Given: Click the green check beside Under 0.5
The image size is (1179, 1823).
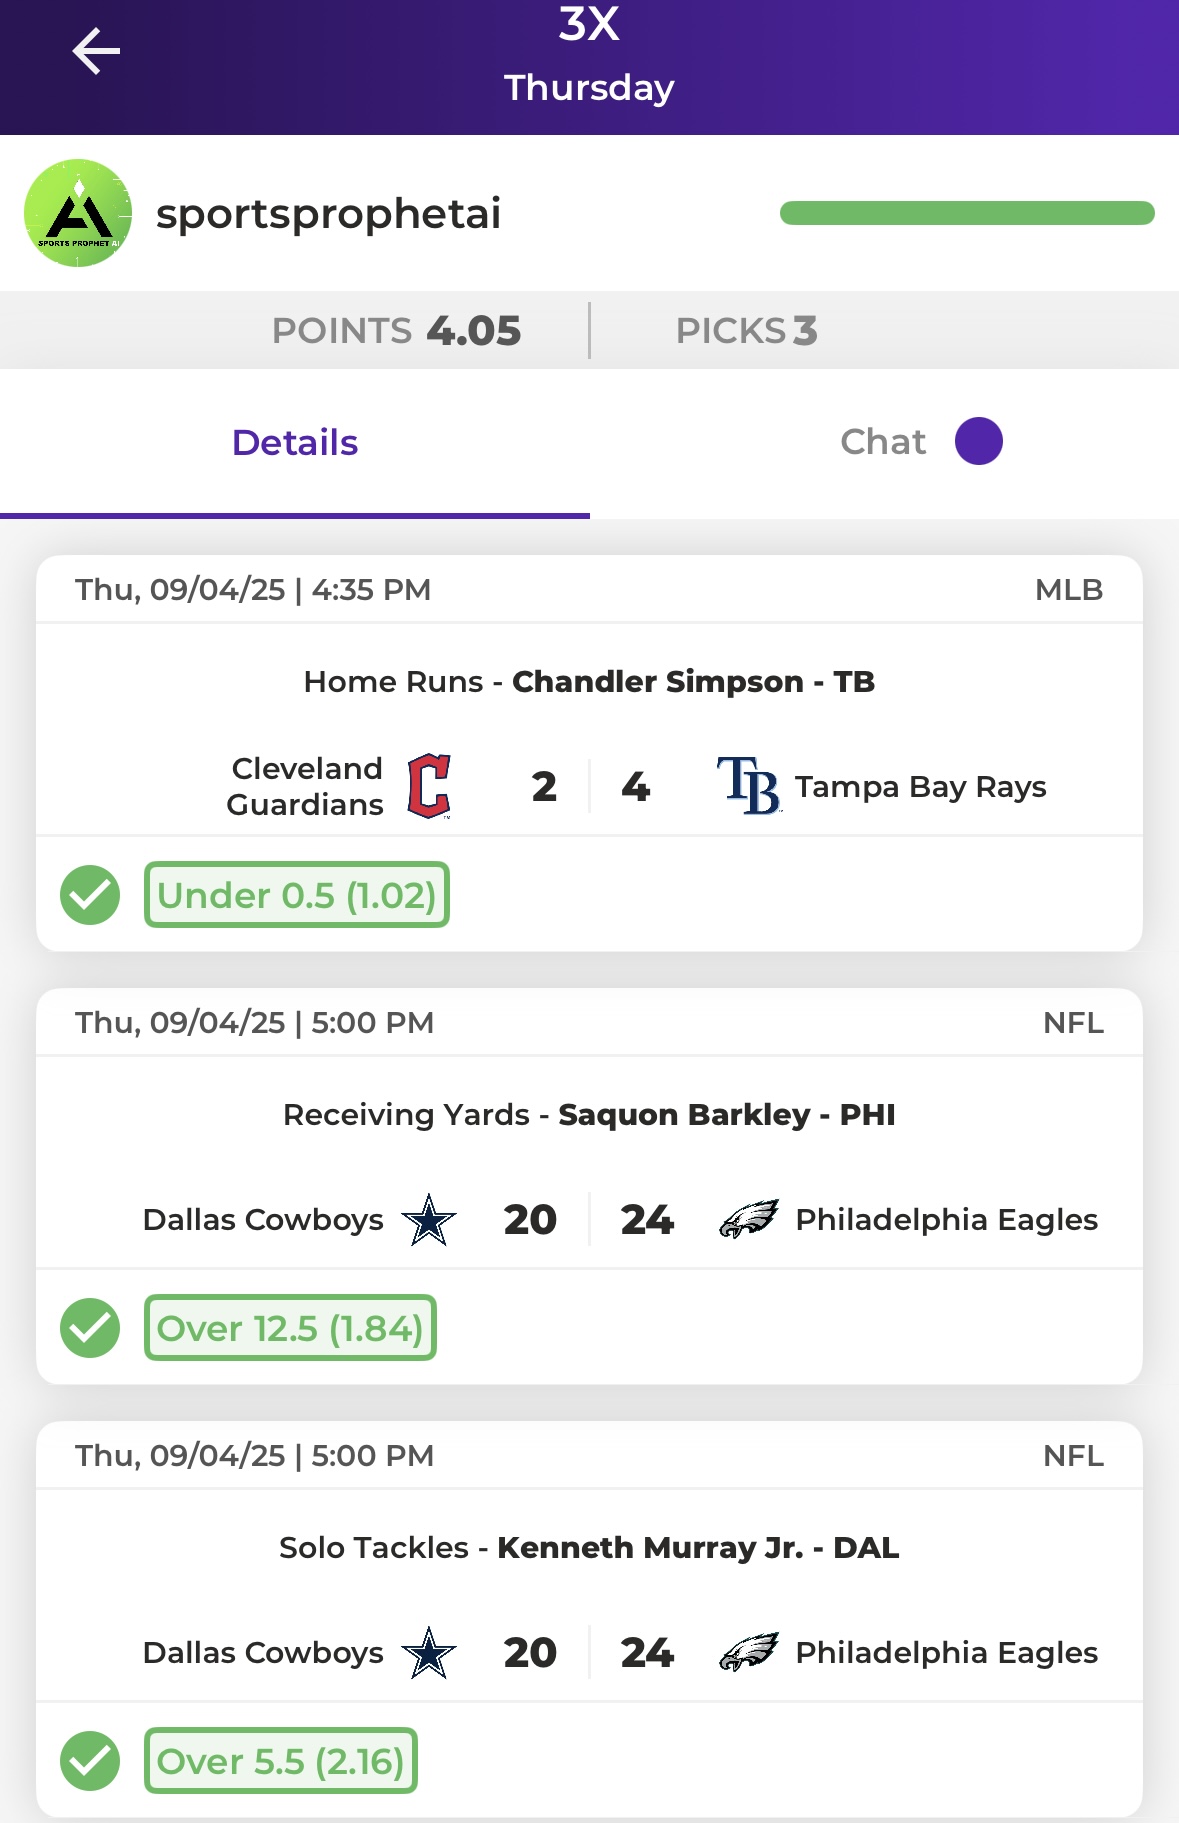Looking at the screenshot, I should point(90,895).
